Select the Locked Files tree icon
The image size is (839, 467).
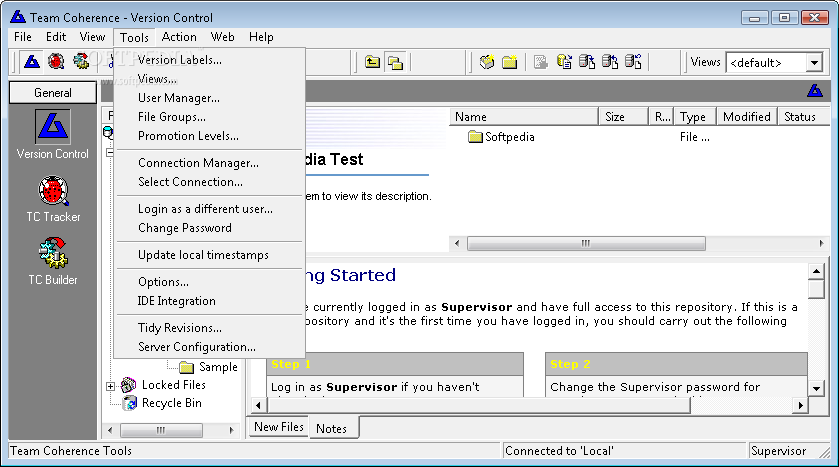click(128, 385)
